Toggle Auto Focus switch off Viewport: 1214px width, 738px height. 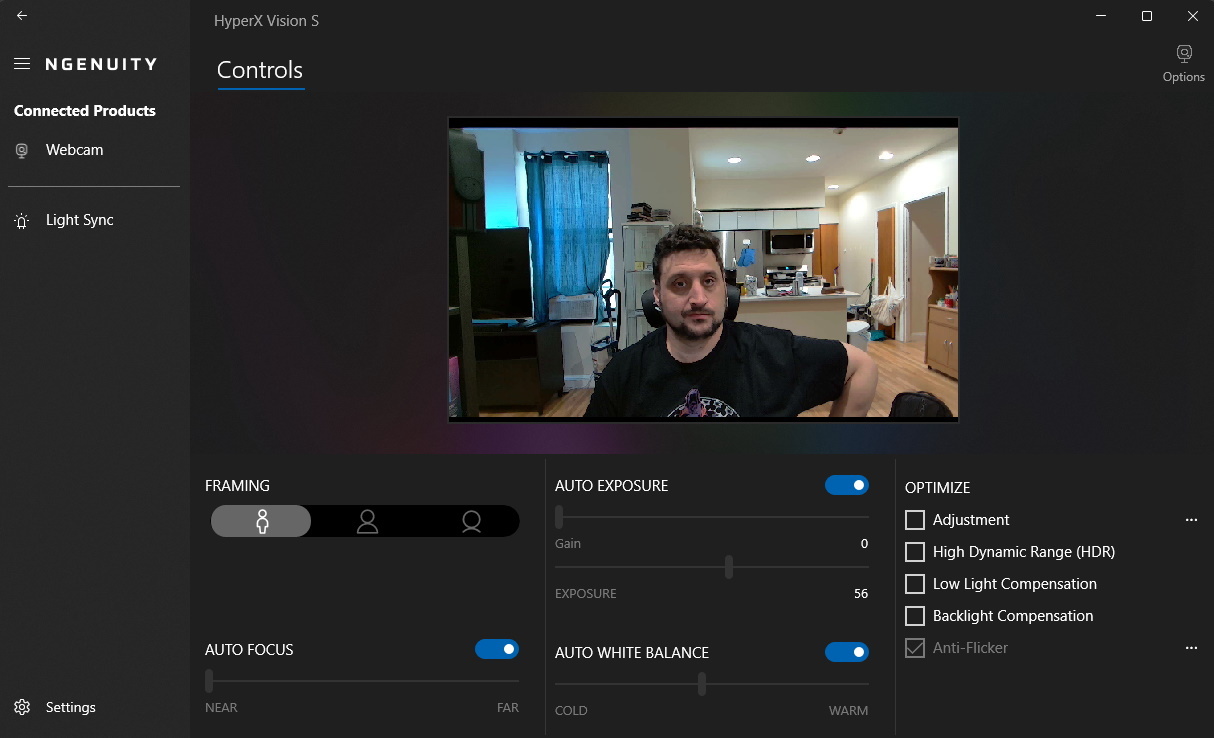click(497, 649)
